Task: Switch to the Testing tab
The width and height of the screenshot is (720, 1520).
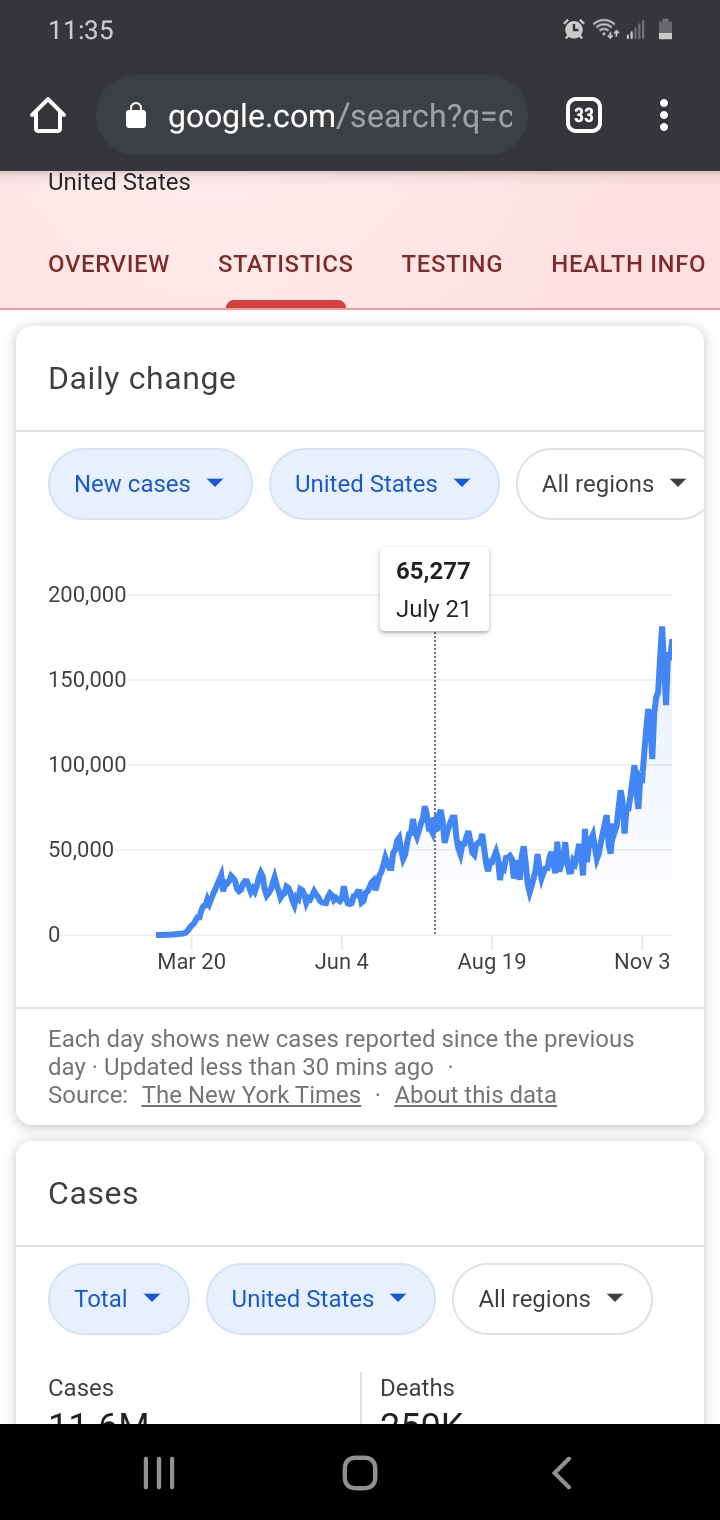Action: pyautogui.click(x=452, y=264)
